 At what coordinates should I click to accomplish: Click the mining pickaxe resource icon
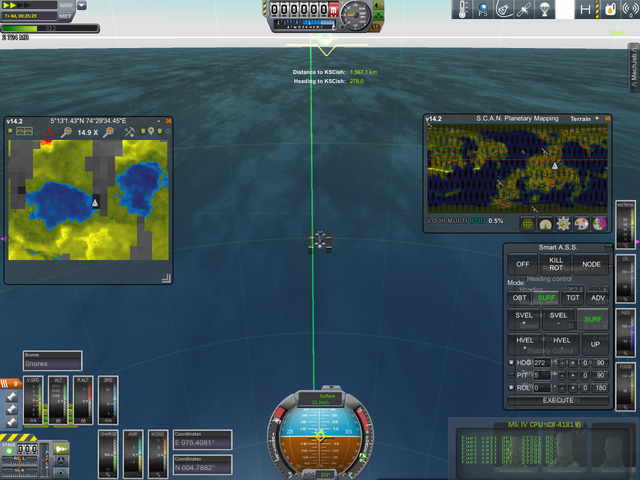pos(129,132)
